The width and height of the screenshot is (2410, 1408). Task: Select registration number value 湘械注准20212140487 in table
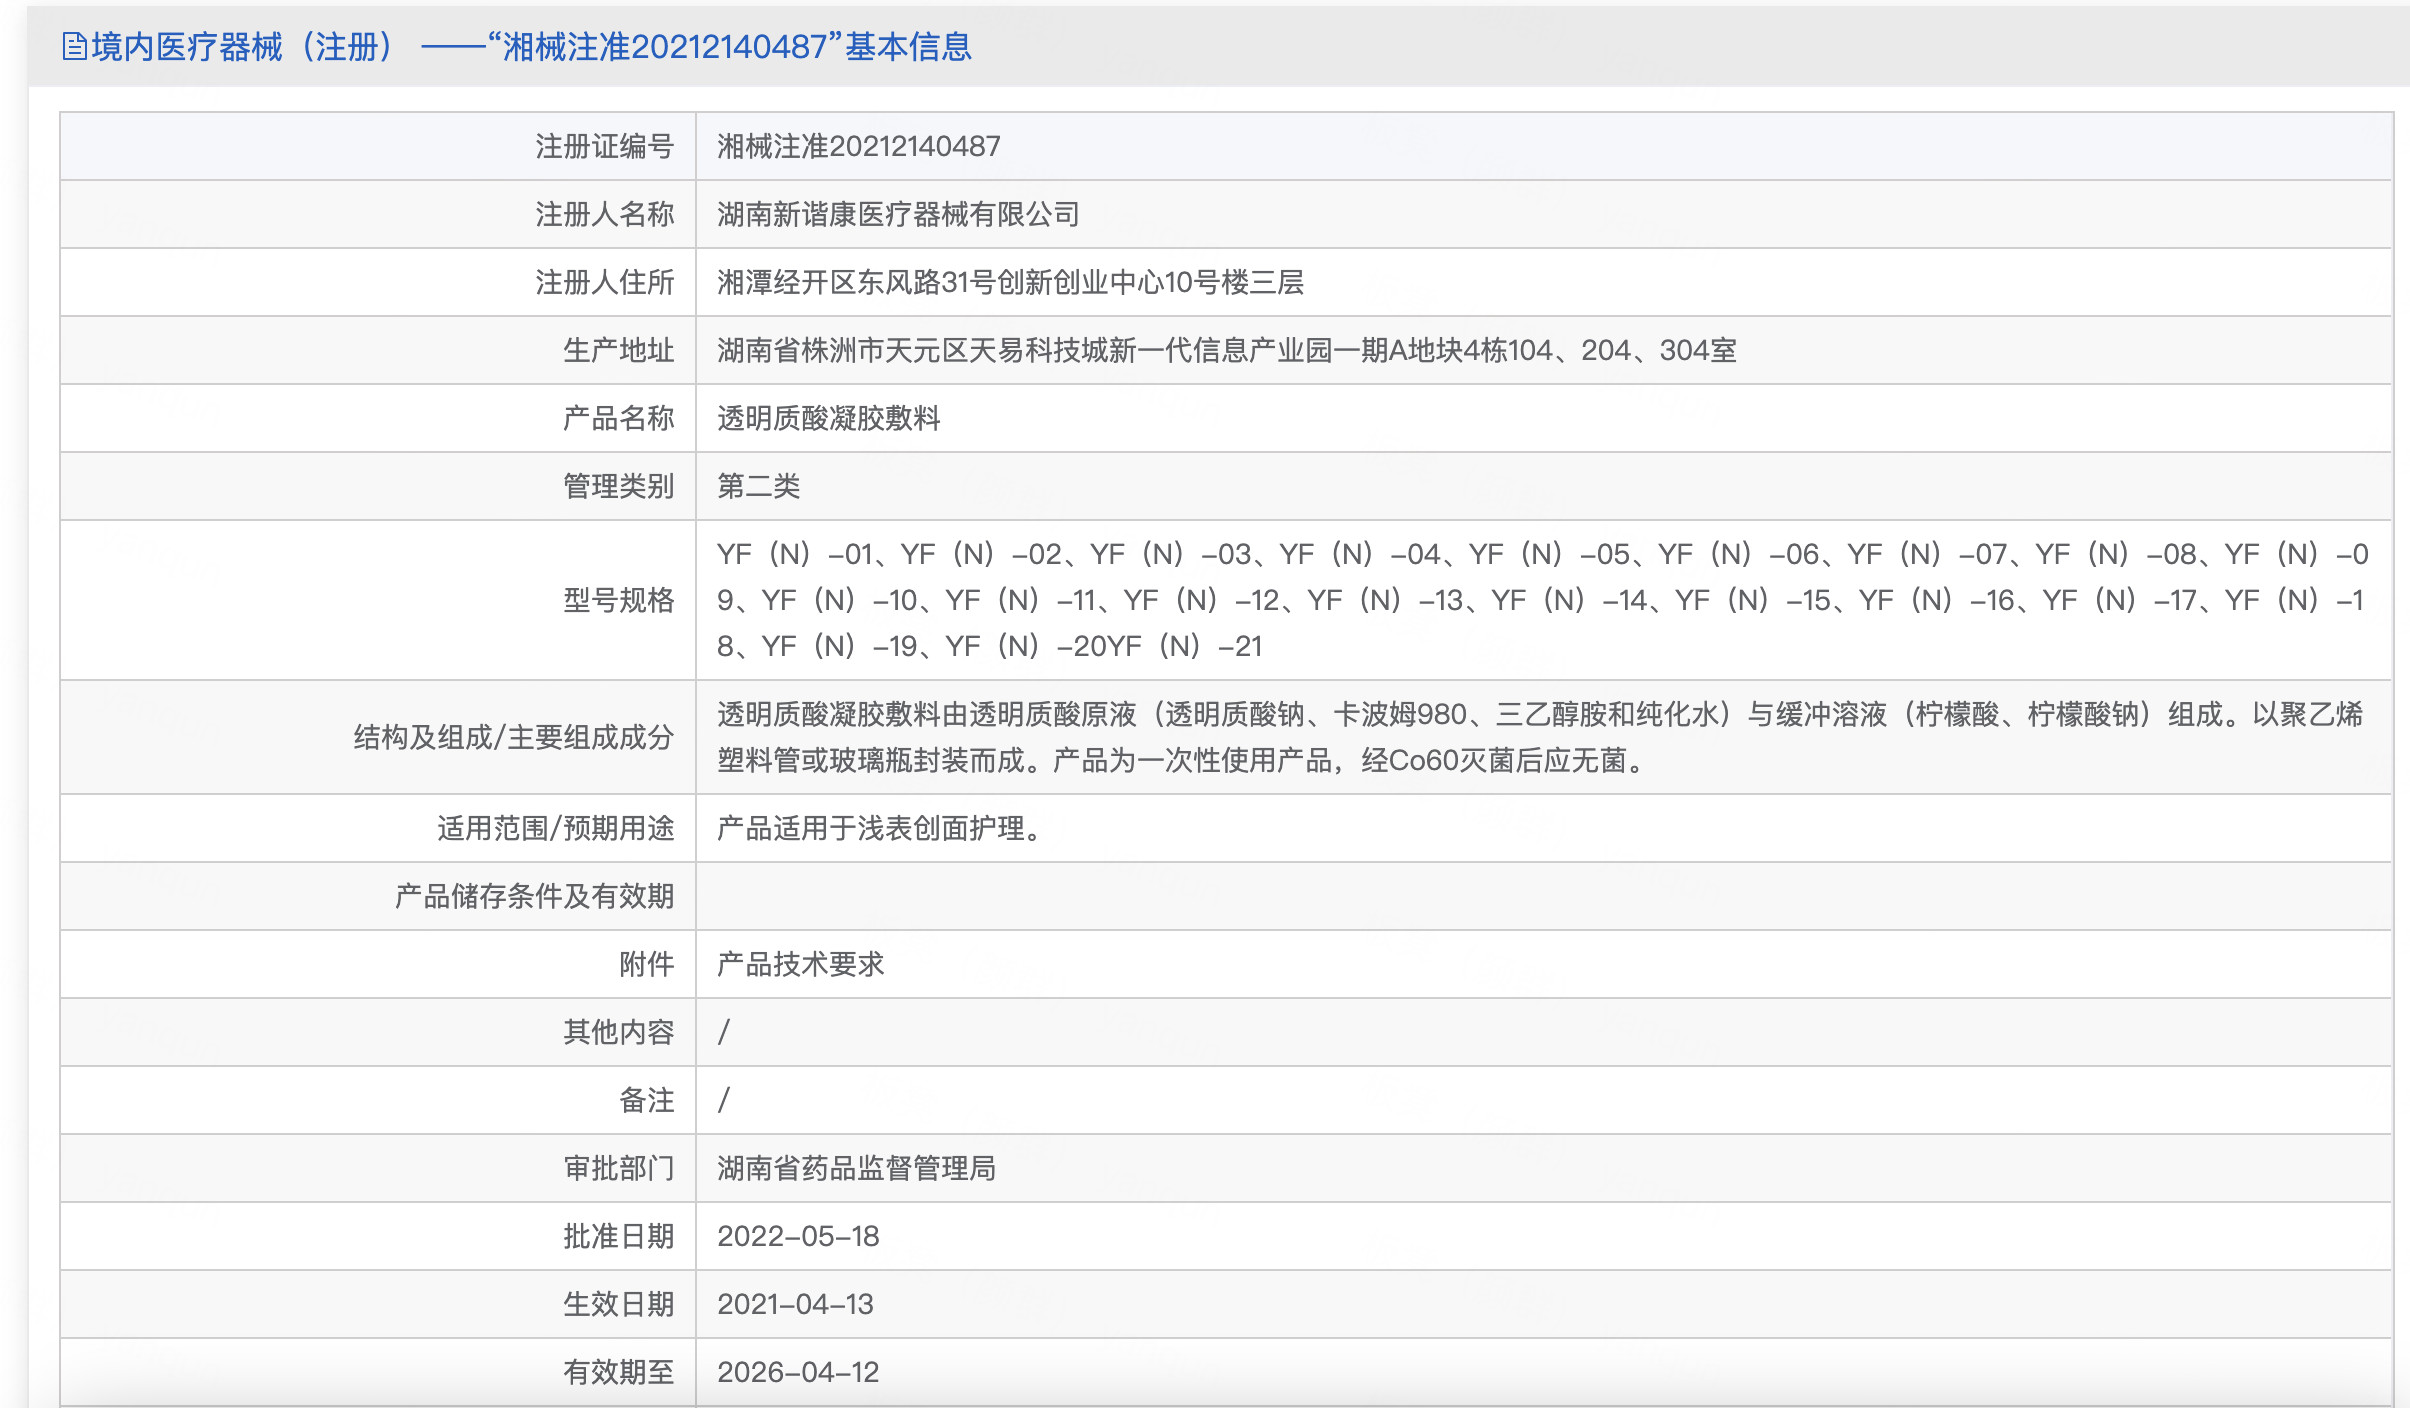[858, 146]
